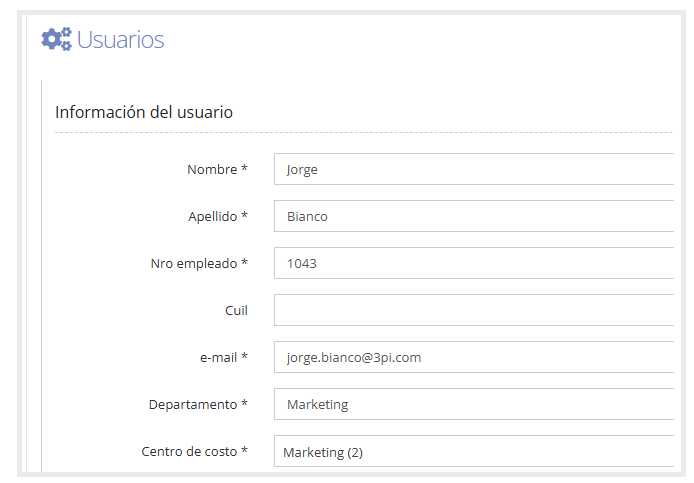Click the Información del usuario heading
Image resolution: width=694 pixels, height=483 pixels.
click(x=144, y=112)
